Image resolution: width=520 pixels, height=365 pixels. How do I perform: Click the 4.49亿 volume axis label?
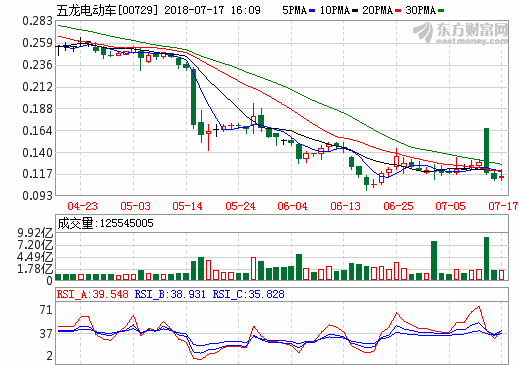tap(35, 257)
